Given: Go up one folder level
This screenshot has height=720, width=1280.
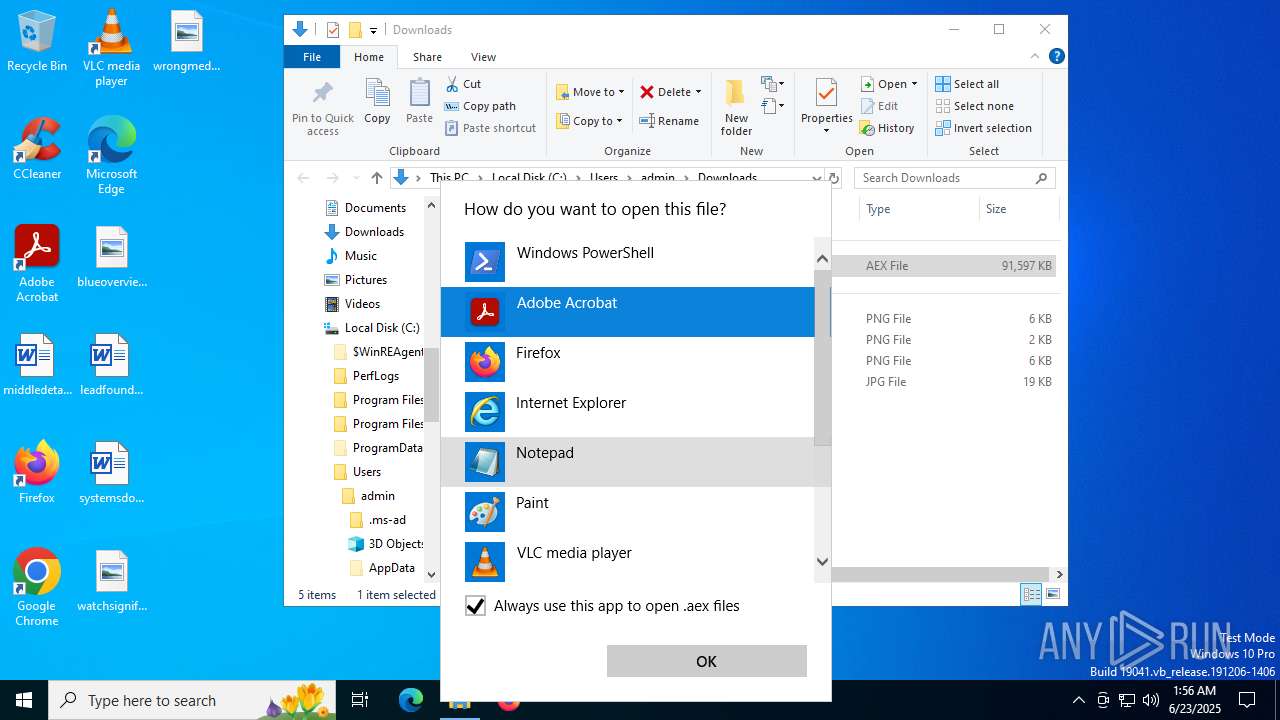Looking at the screenshot, I should click(377, 178).
